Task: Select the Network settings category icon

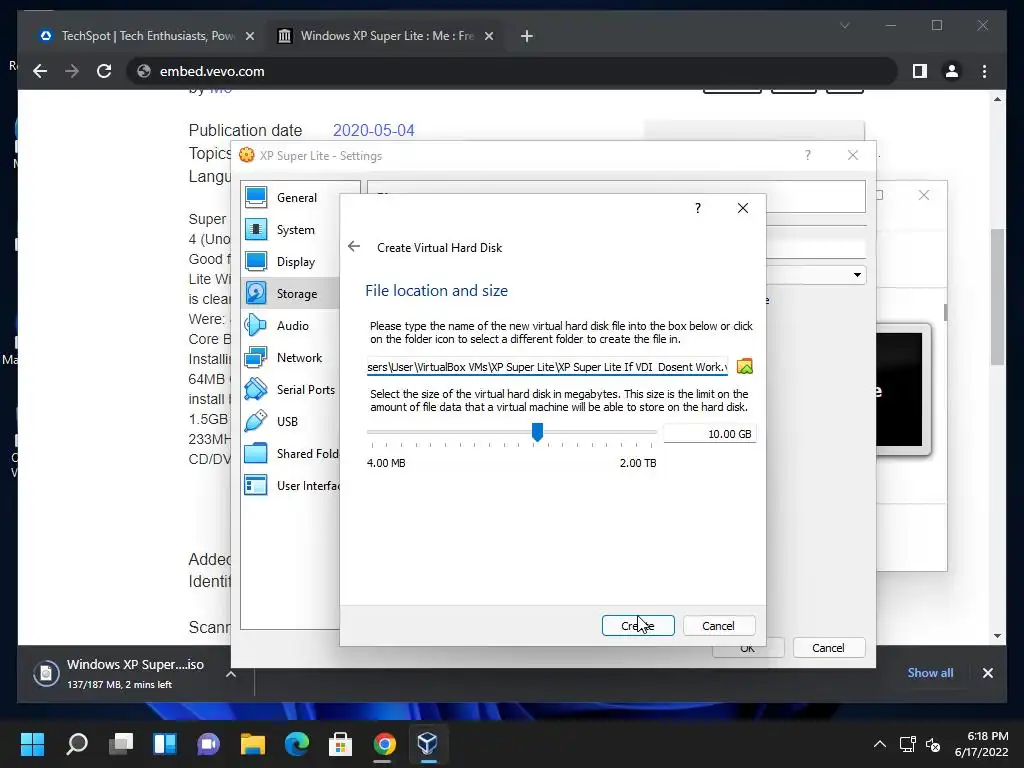Action: [256, 358]
